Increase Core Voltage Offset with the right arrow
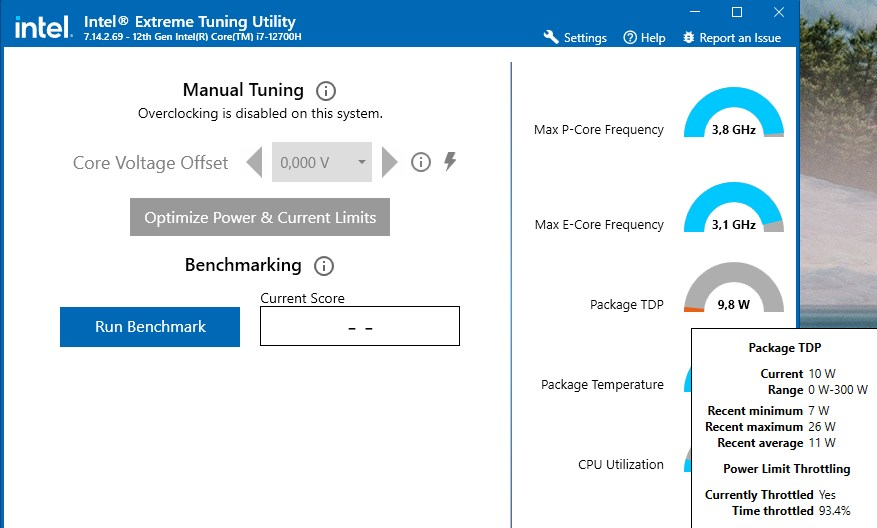The image size is (877, 528). (389, 162)
